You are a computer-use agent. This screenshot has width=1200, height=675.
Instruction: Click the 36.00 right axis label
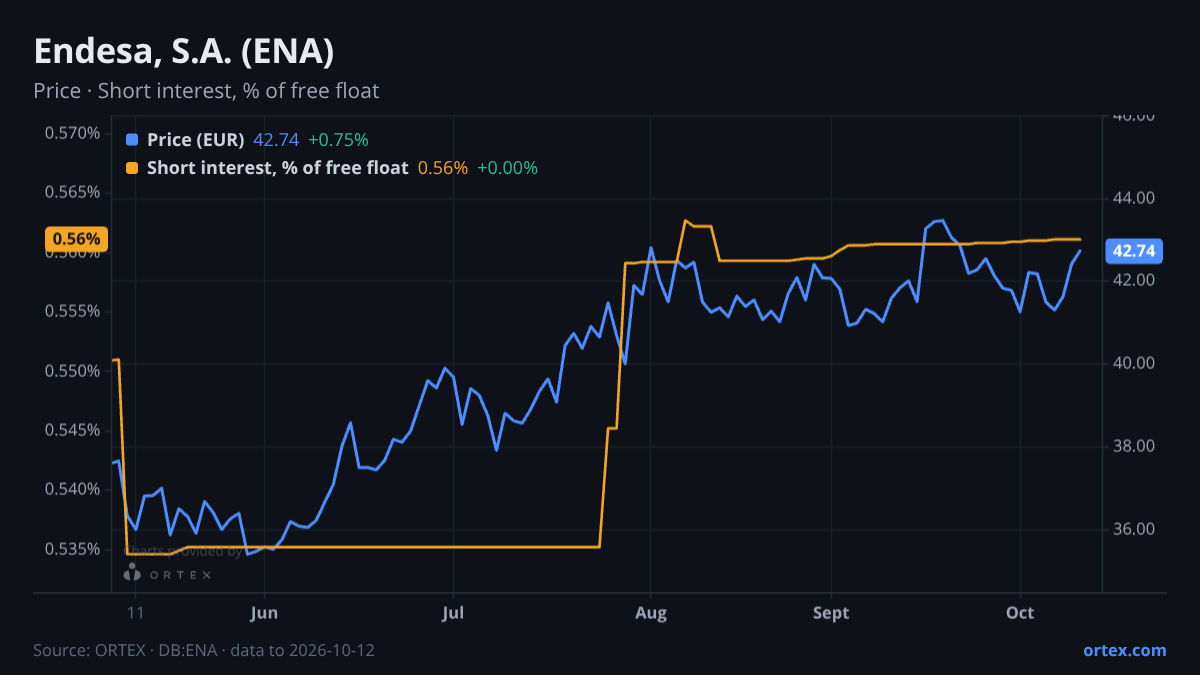(x=1133, y=529)
